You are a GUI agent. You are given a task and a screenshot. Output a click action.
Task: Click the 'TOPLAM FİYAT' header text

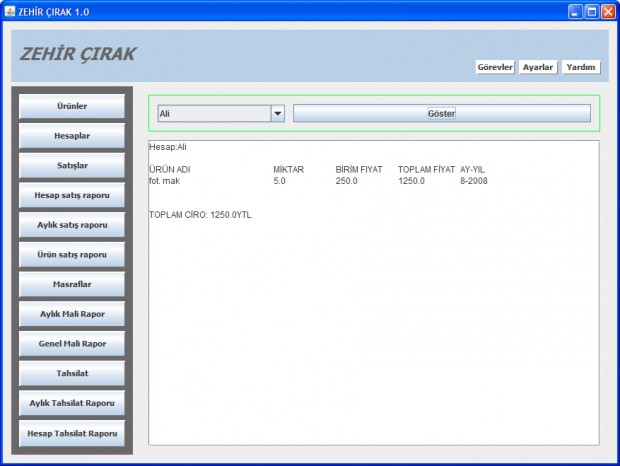pyautogui.click(x=426, y=170)
